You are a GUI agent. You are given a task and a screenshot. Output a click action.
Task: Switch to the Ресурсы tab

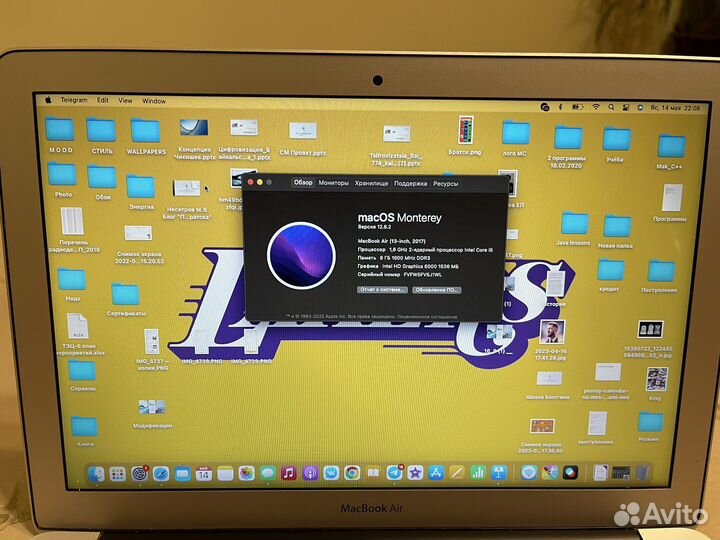[x=445, y=184]
